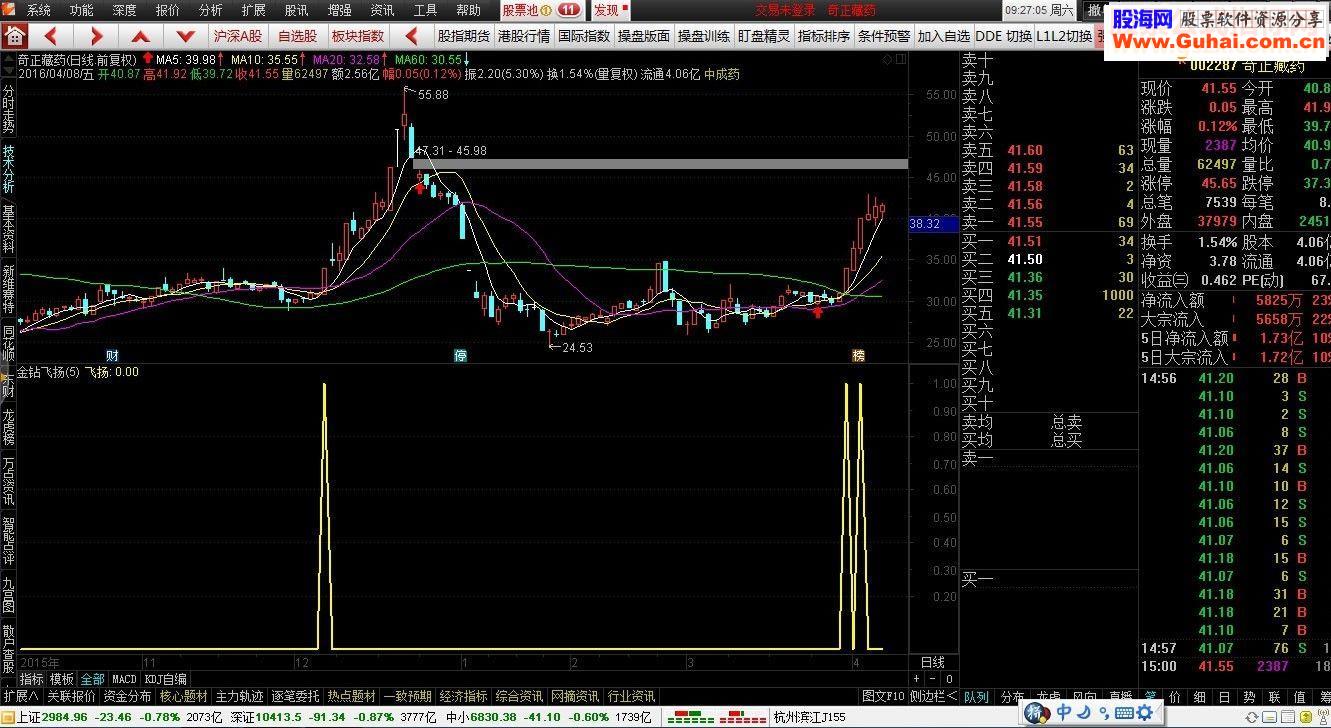Open 关联报价 bottom tab

click(x=71, y=696)
